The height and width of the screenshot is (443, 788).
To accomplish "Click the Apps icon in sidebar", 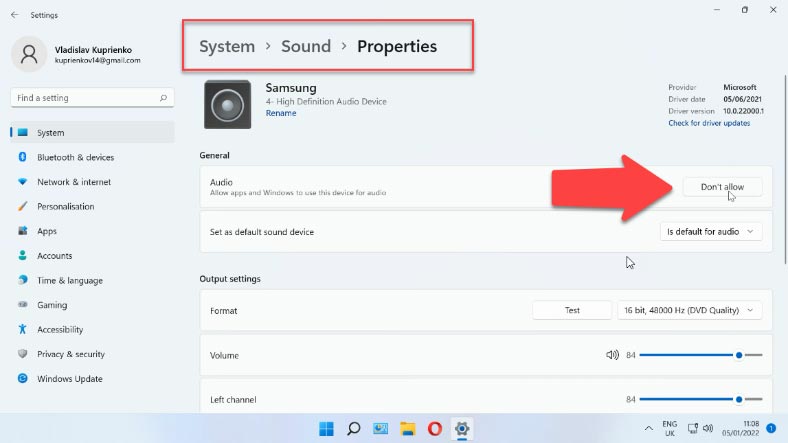I will click(23, 231).
